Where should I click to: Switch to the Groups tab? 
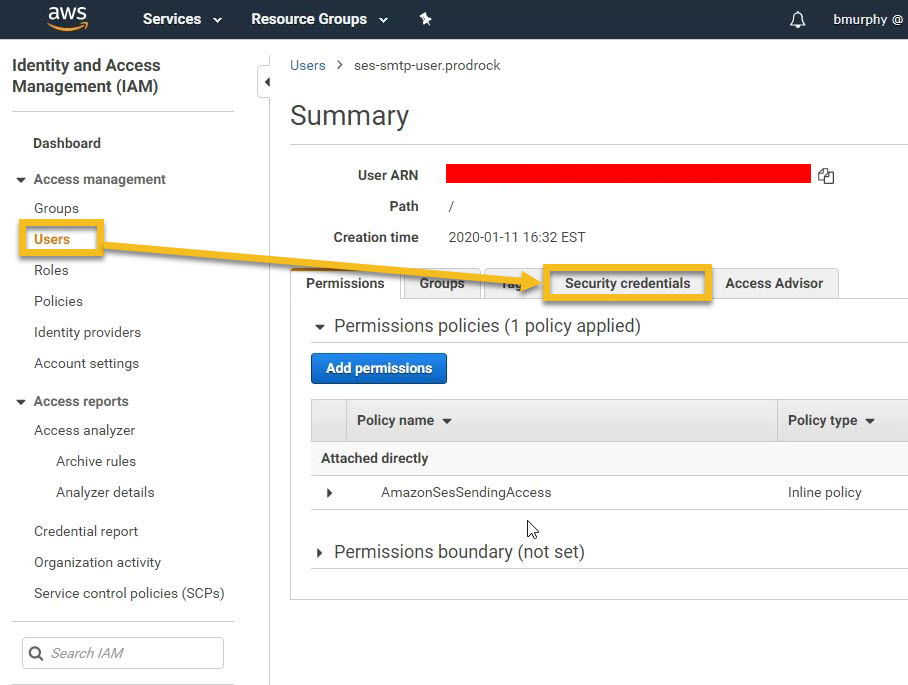442,283
